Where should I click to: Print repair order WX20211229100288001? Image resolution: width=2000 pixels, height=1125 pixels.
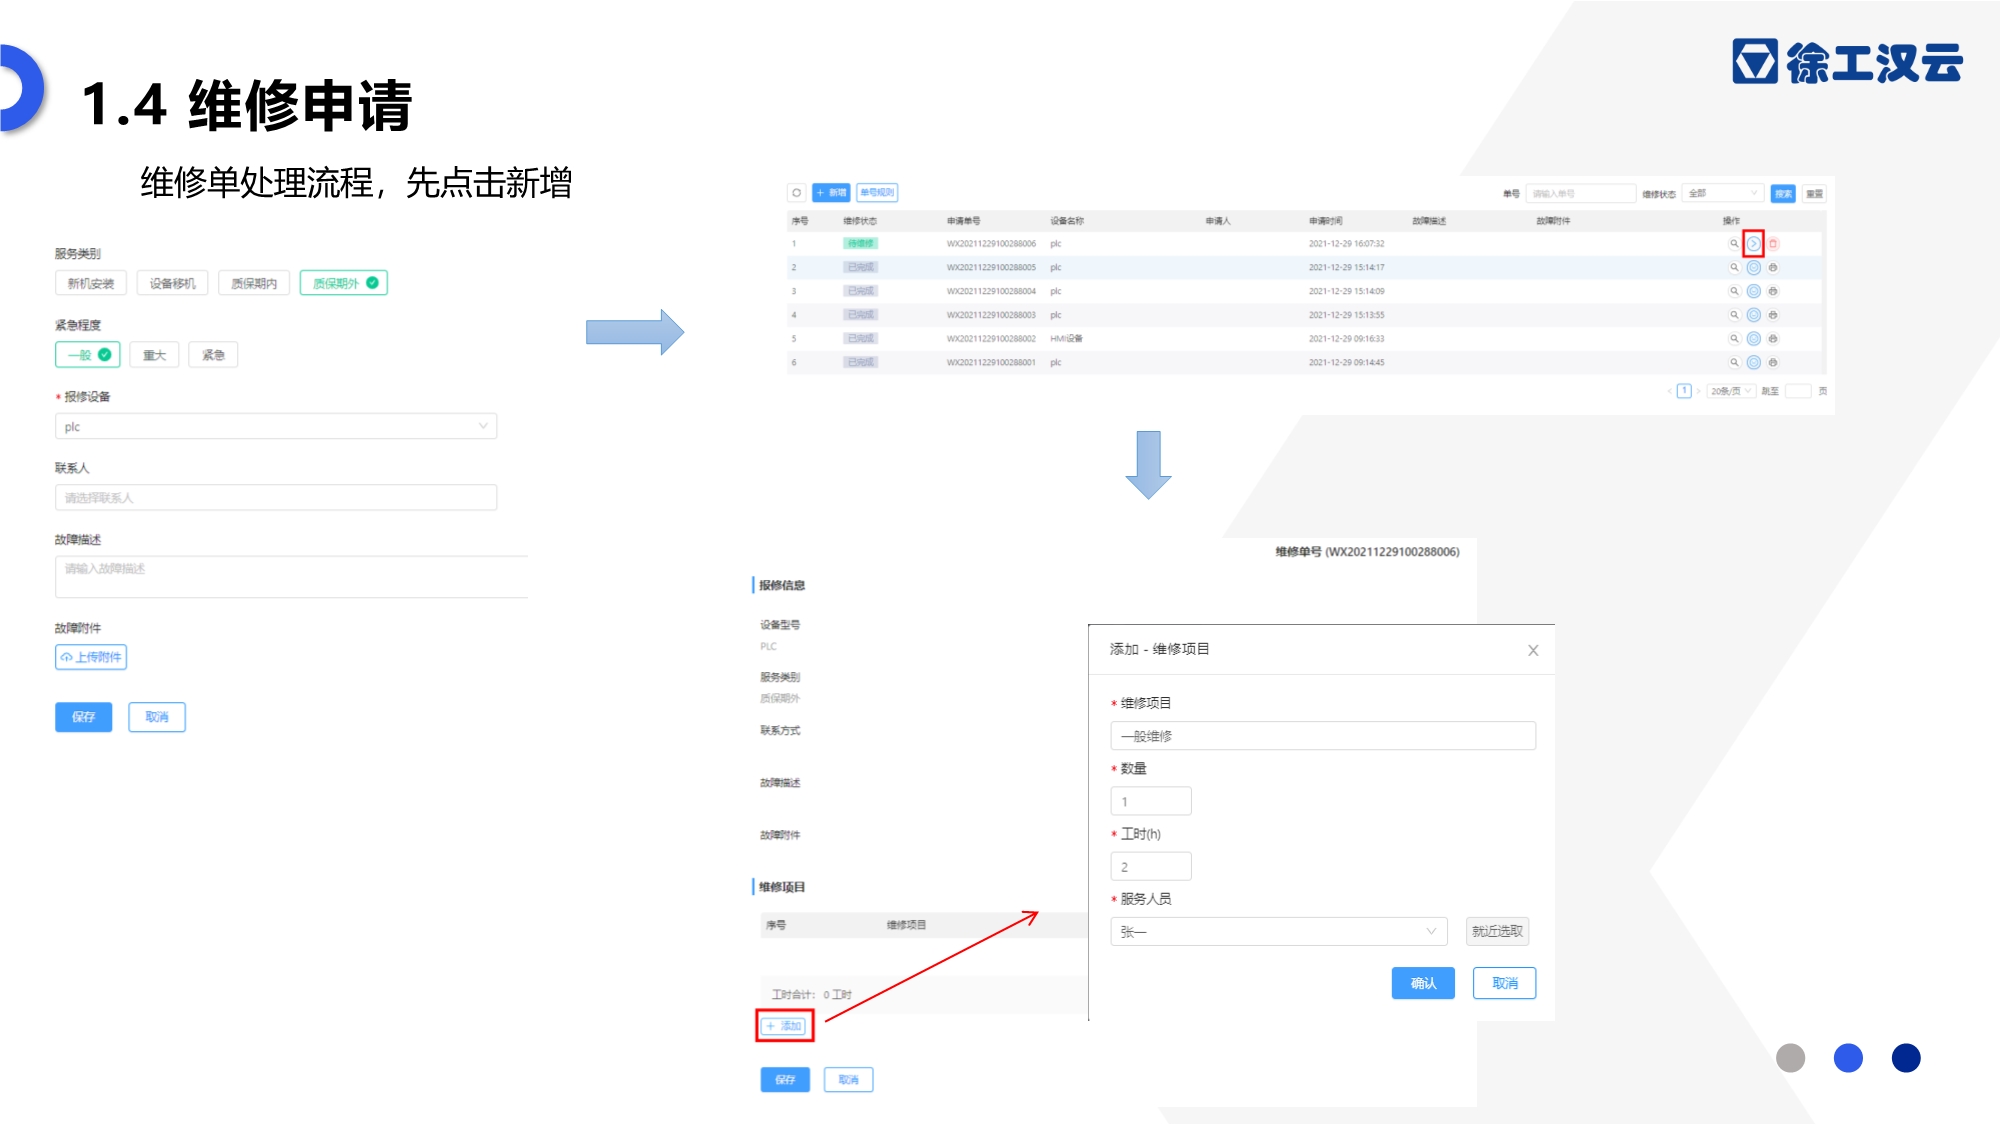[x=1773, y=362]
